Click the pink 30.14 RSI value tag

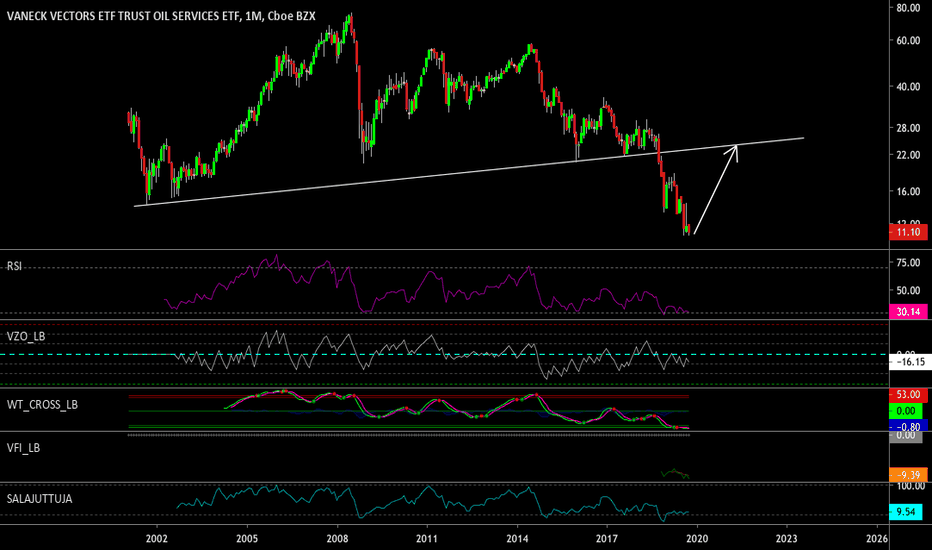pos(908,312)
